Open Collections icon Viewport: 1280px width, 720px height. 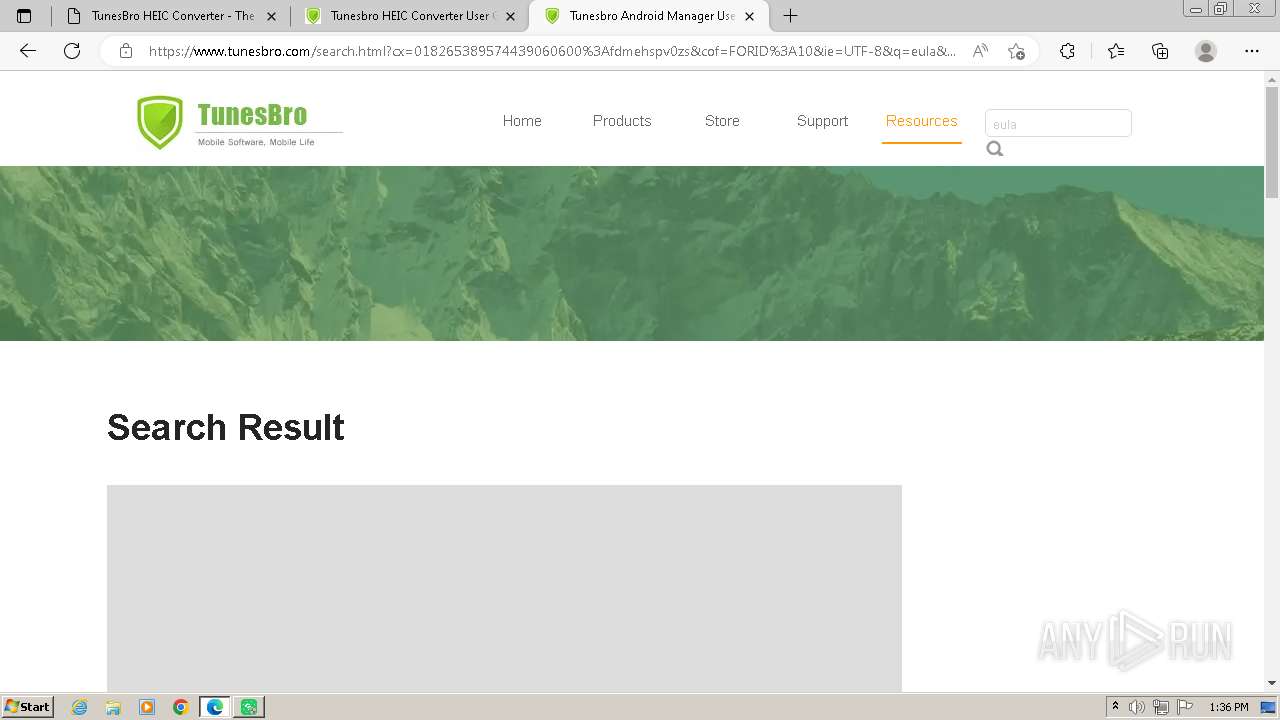1160,51
